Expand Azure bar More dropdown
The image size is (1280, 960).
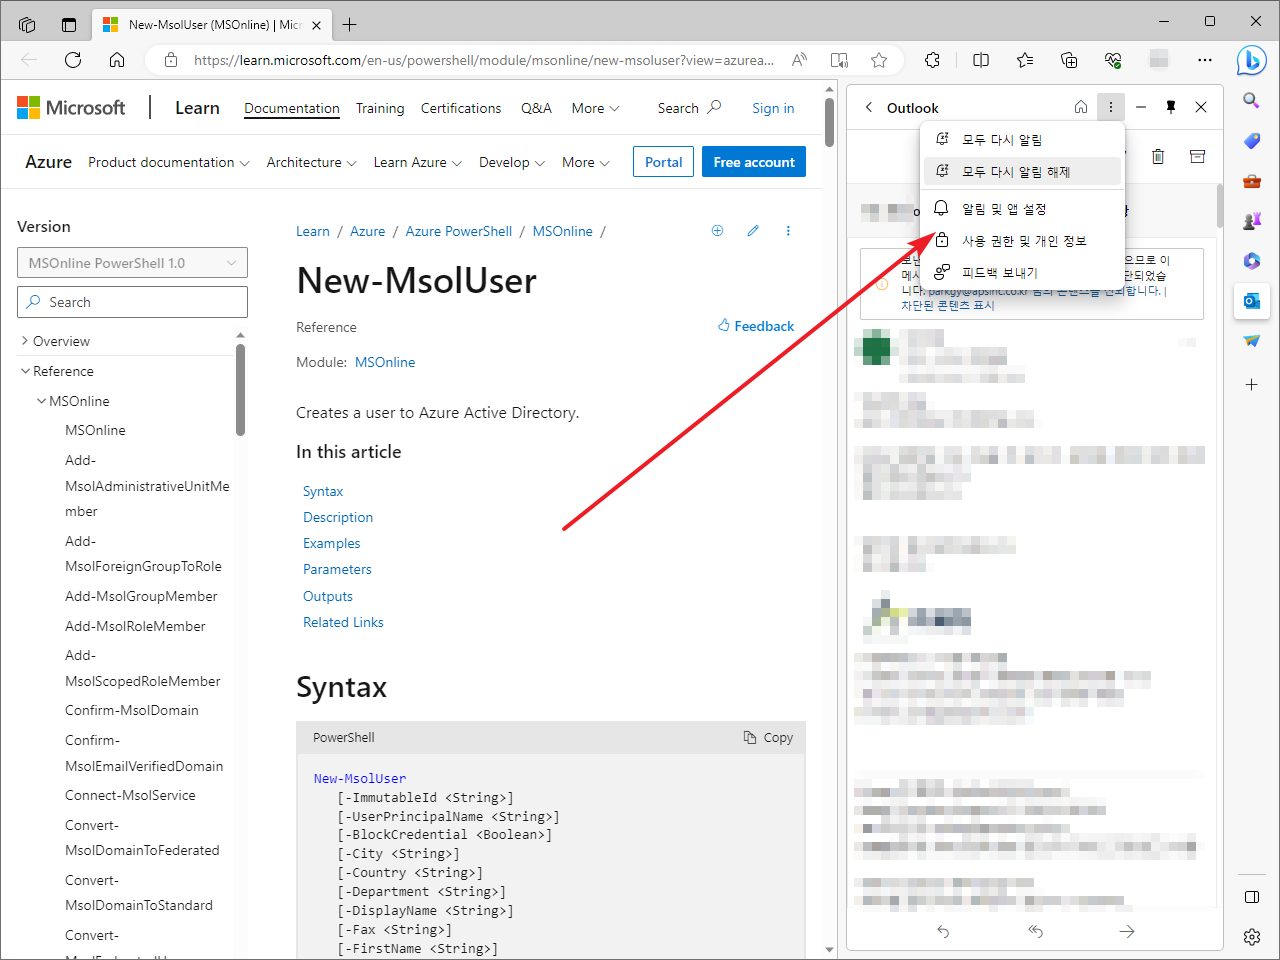pos(586,162)
